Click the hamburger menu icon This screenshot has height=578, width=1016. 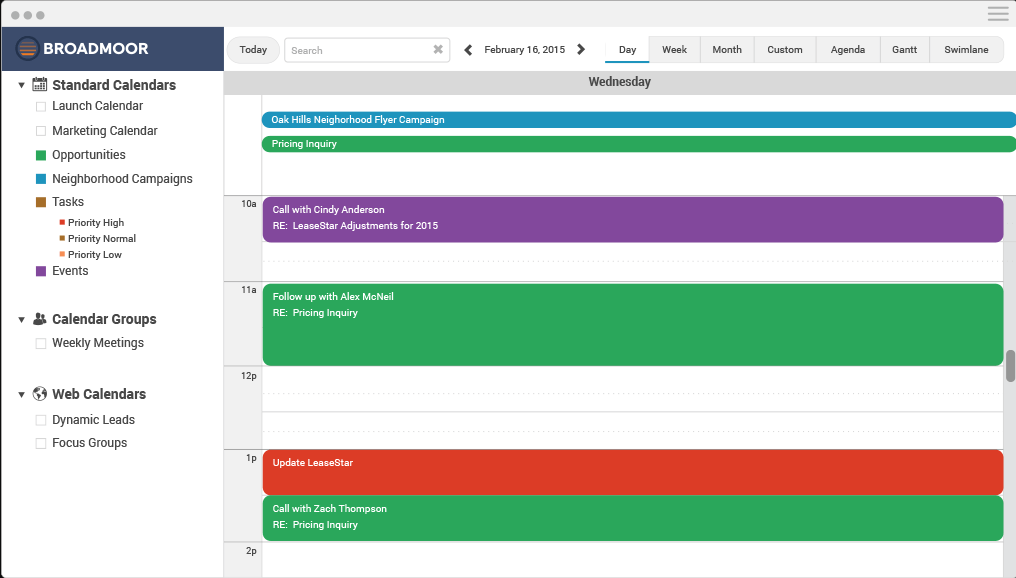click(997, 14)
